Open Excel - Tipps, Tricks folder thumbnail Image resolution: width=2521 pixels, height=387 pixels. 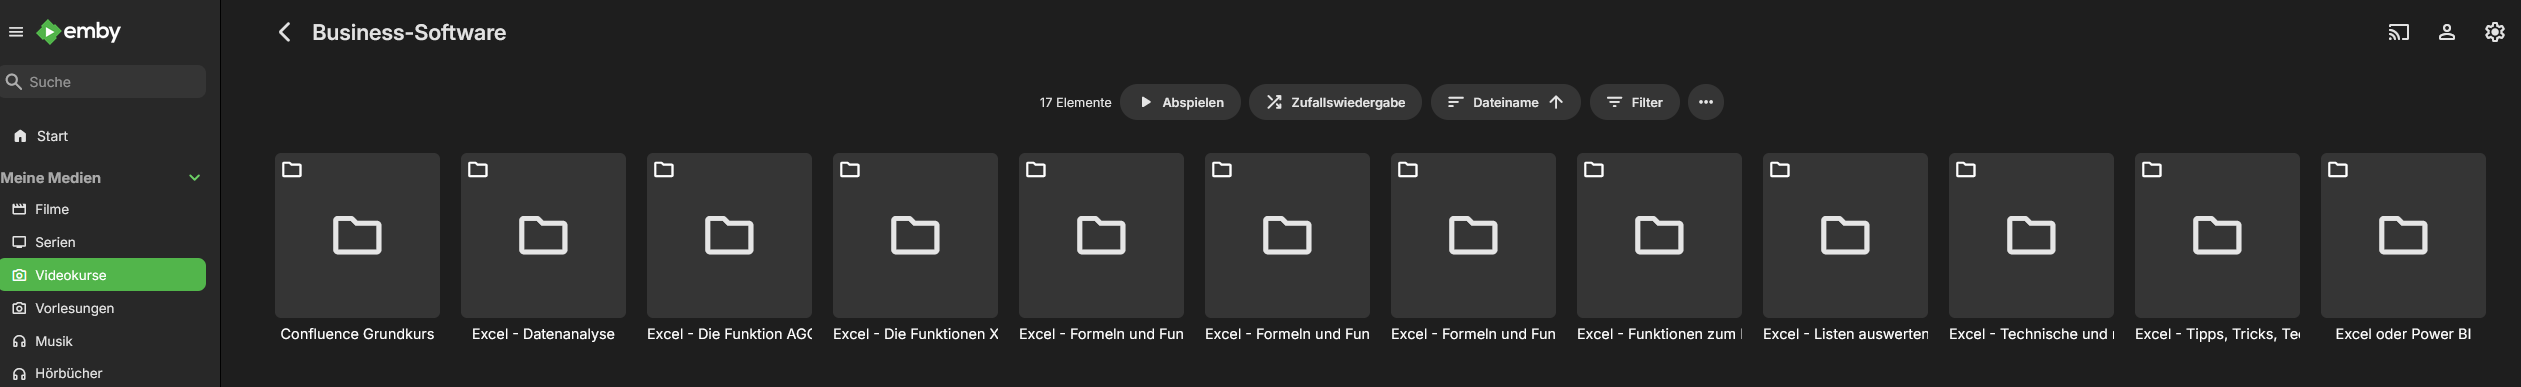[2217, 235]
